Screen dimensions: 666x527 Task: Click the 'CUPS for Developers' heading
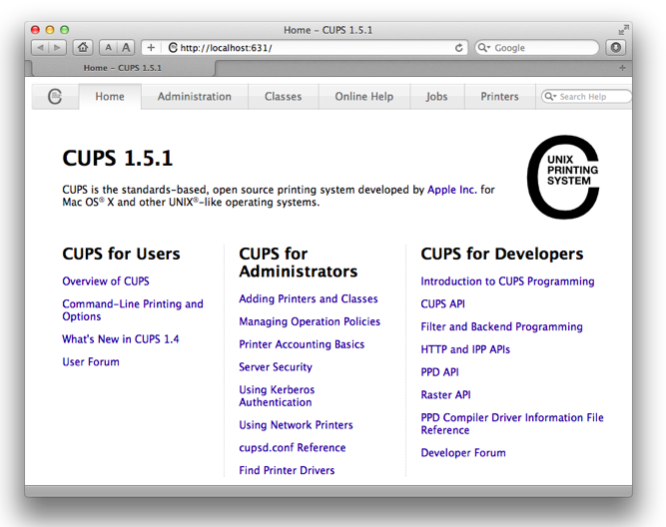(502, 254)
